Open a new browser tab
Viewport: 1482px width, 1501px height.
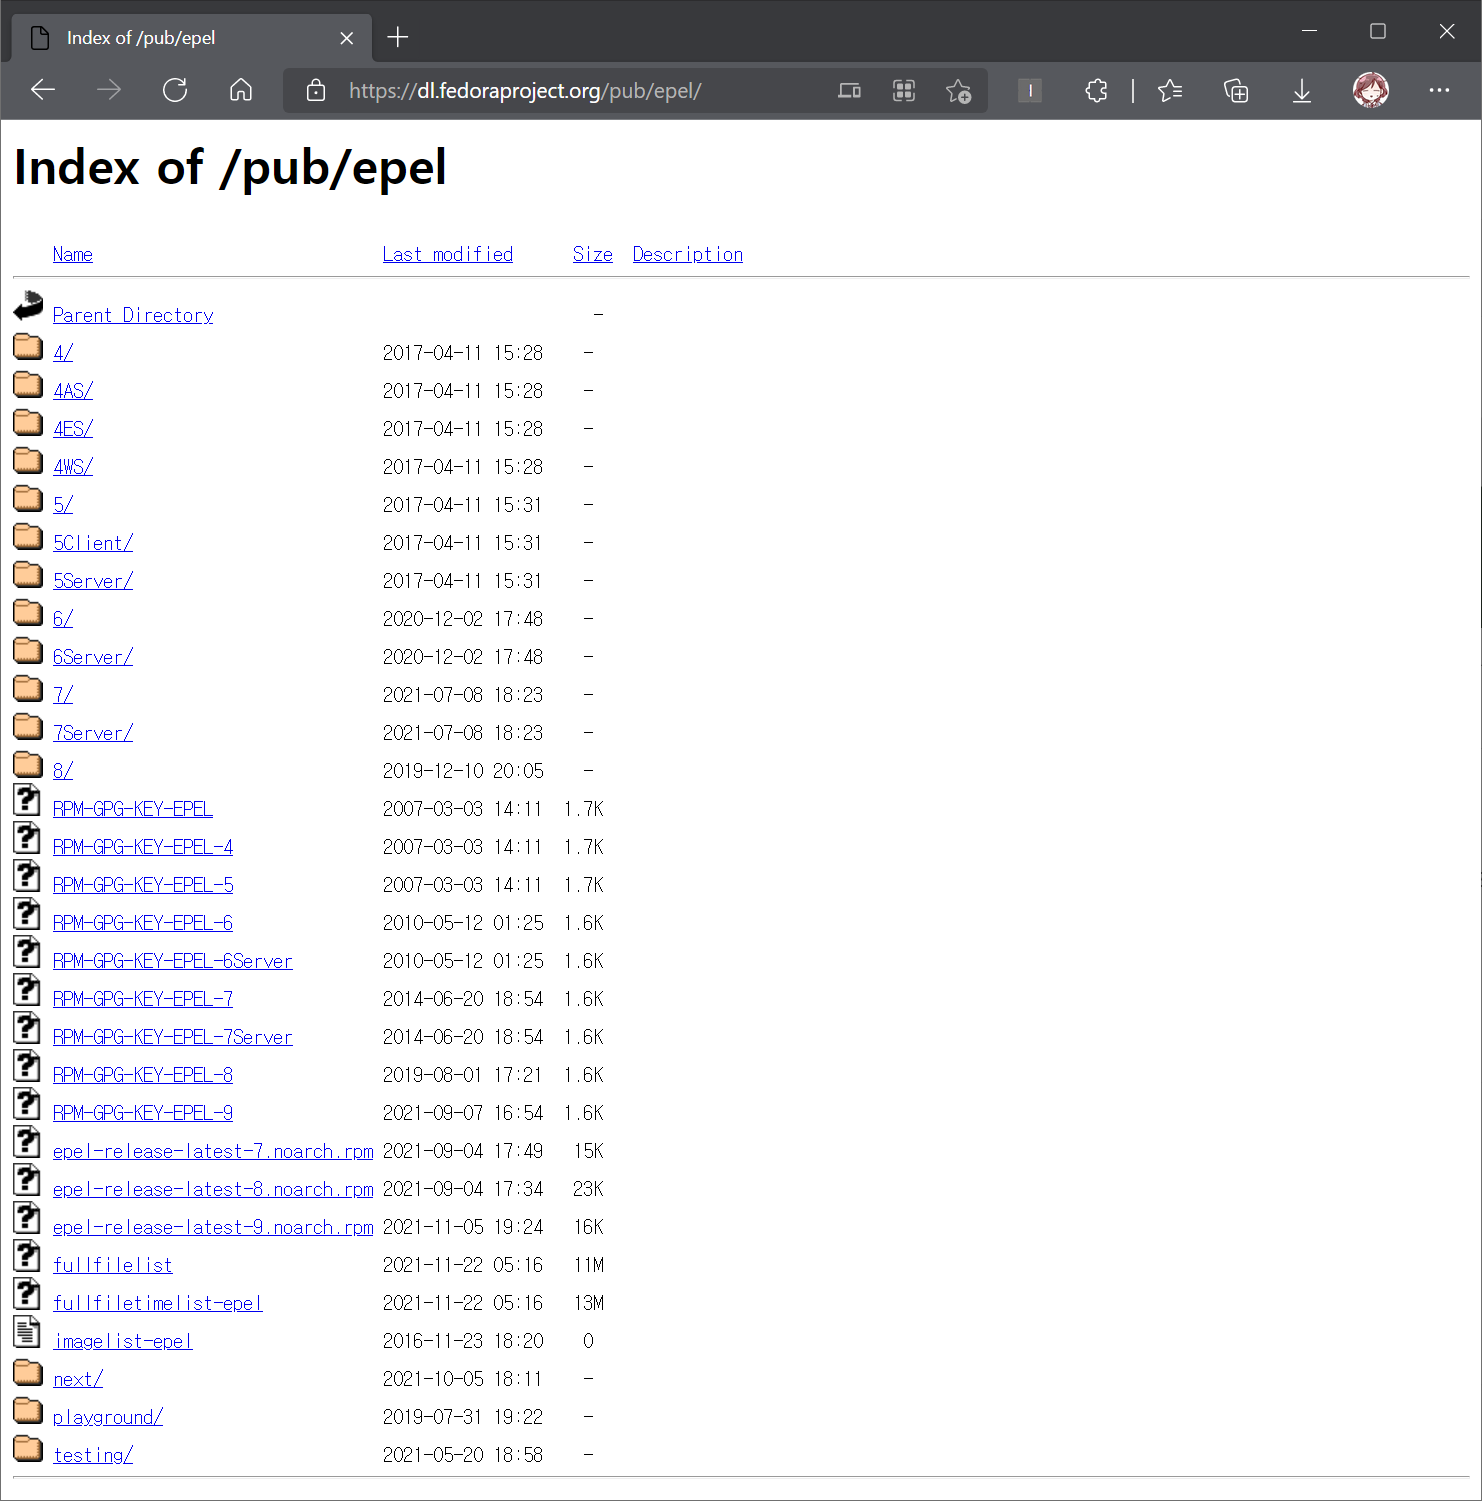pyautogui.click(x=398, y=37)
